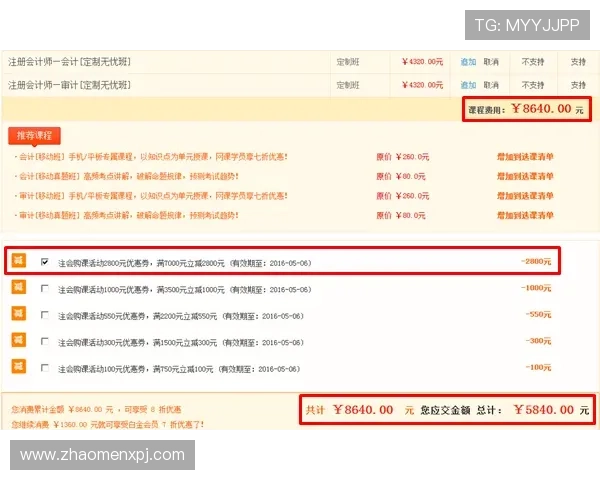Click 不支持 cell in the 审计 row
This screenshot has height=480, width=600.
pos(533,85)
